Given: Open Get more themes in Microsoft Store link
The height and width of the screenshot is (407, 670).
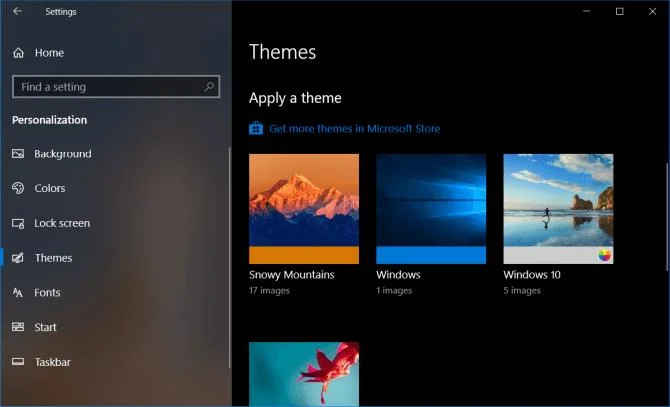Looking at the screenshot, I should [x=355, y=129].
